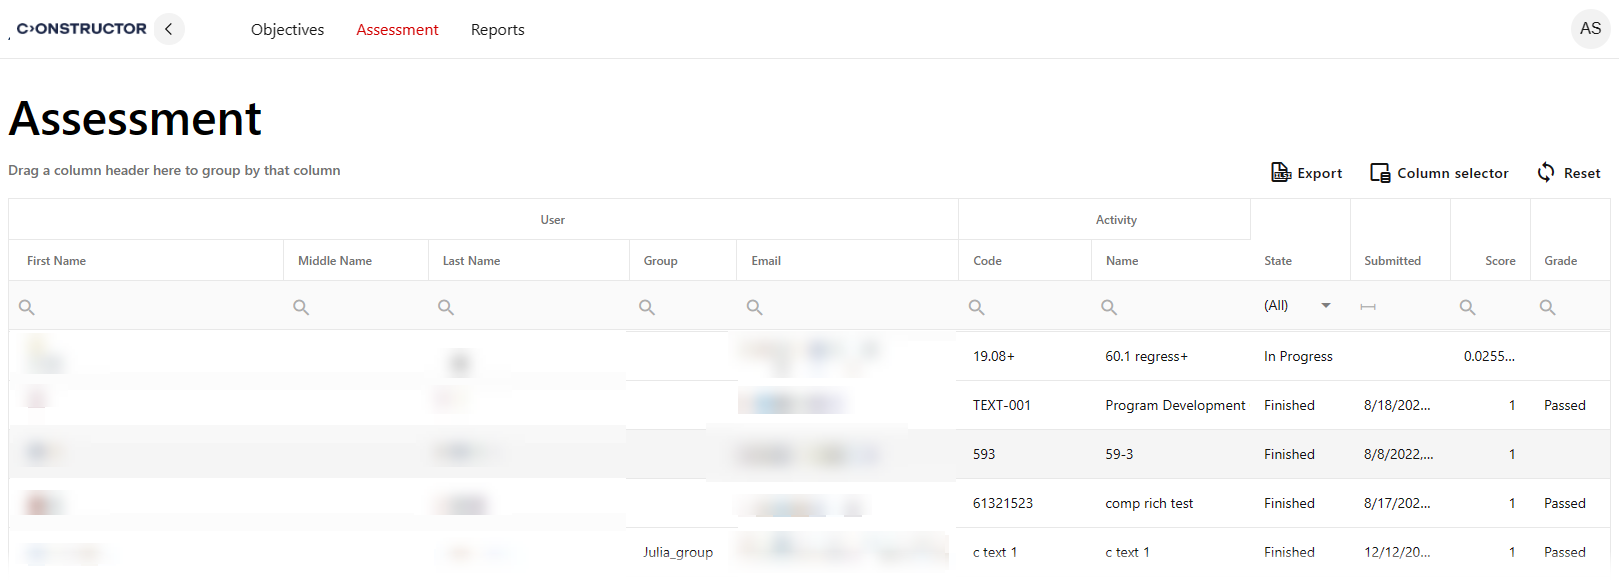The height and width of the screenshot is (581, 1619).
Task: Click the Code filter search icon
Action: click(x=977, y=307)
